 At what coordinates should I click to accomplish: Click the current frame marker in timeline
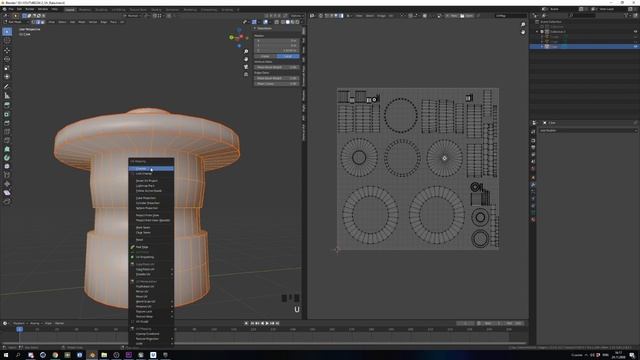point(19,329)
